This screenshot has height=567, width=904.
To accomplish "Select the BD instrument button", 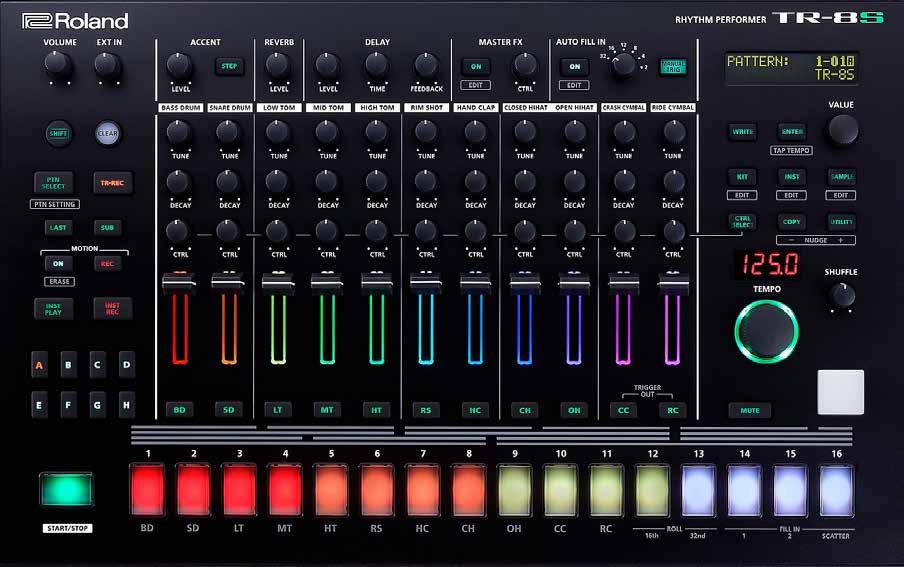I will pyautogui.click(x=179, y=410).
